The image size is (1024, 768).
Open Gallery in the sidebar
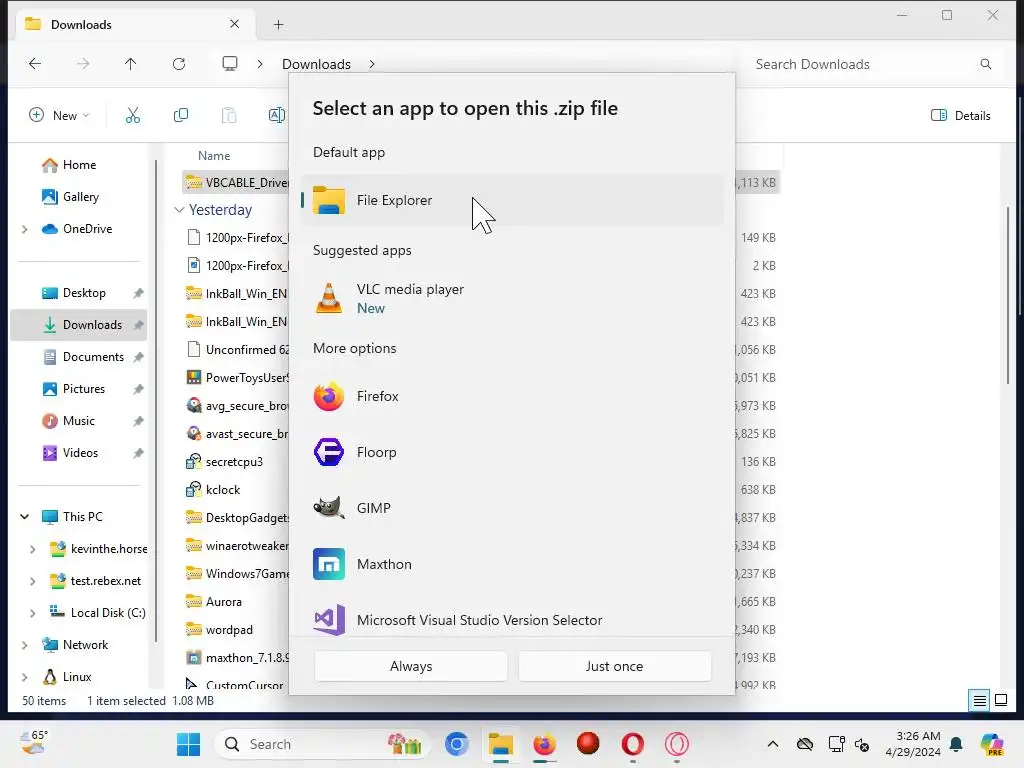tap(80, 197)
